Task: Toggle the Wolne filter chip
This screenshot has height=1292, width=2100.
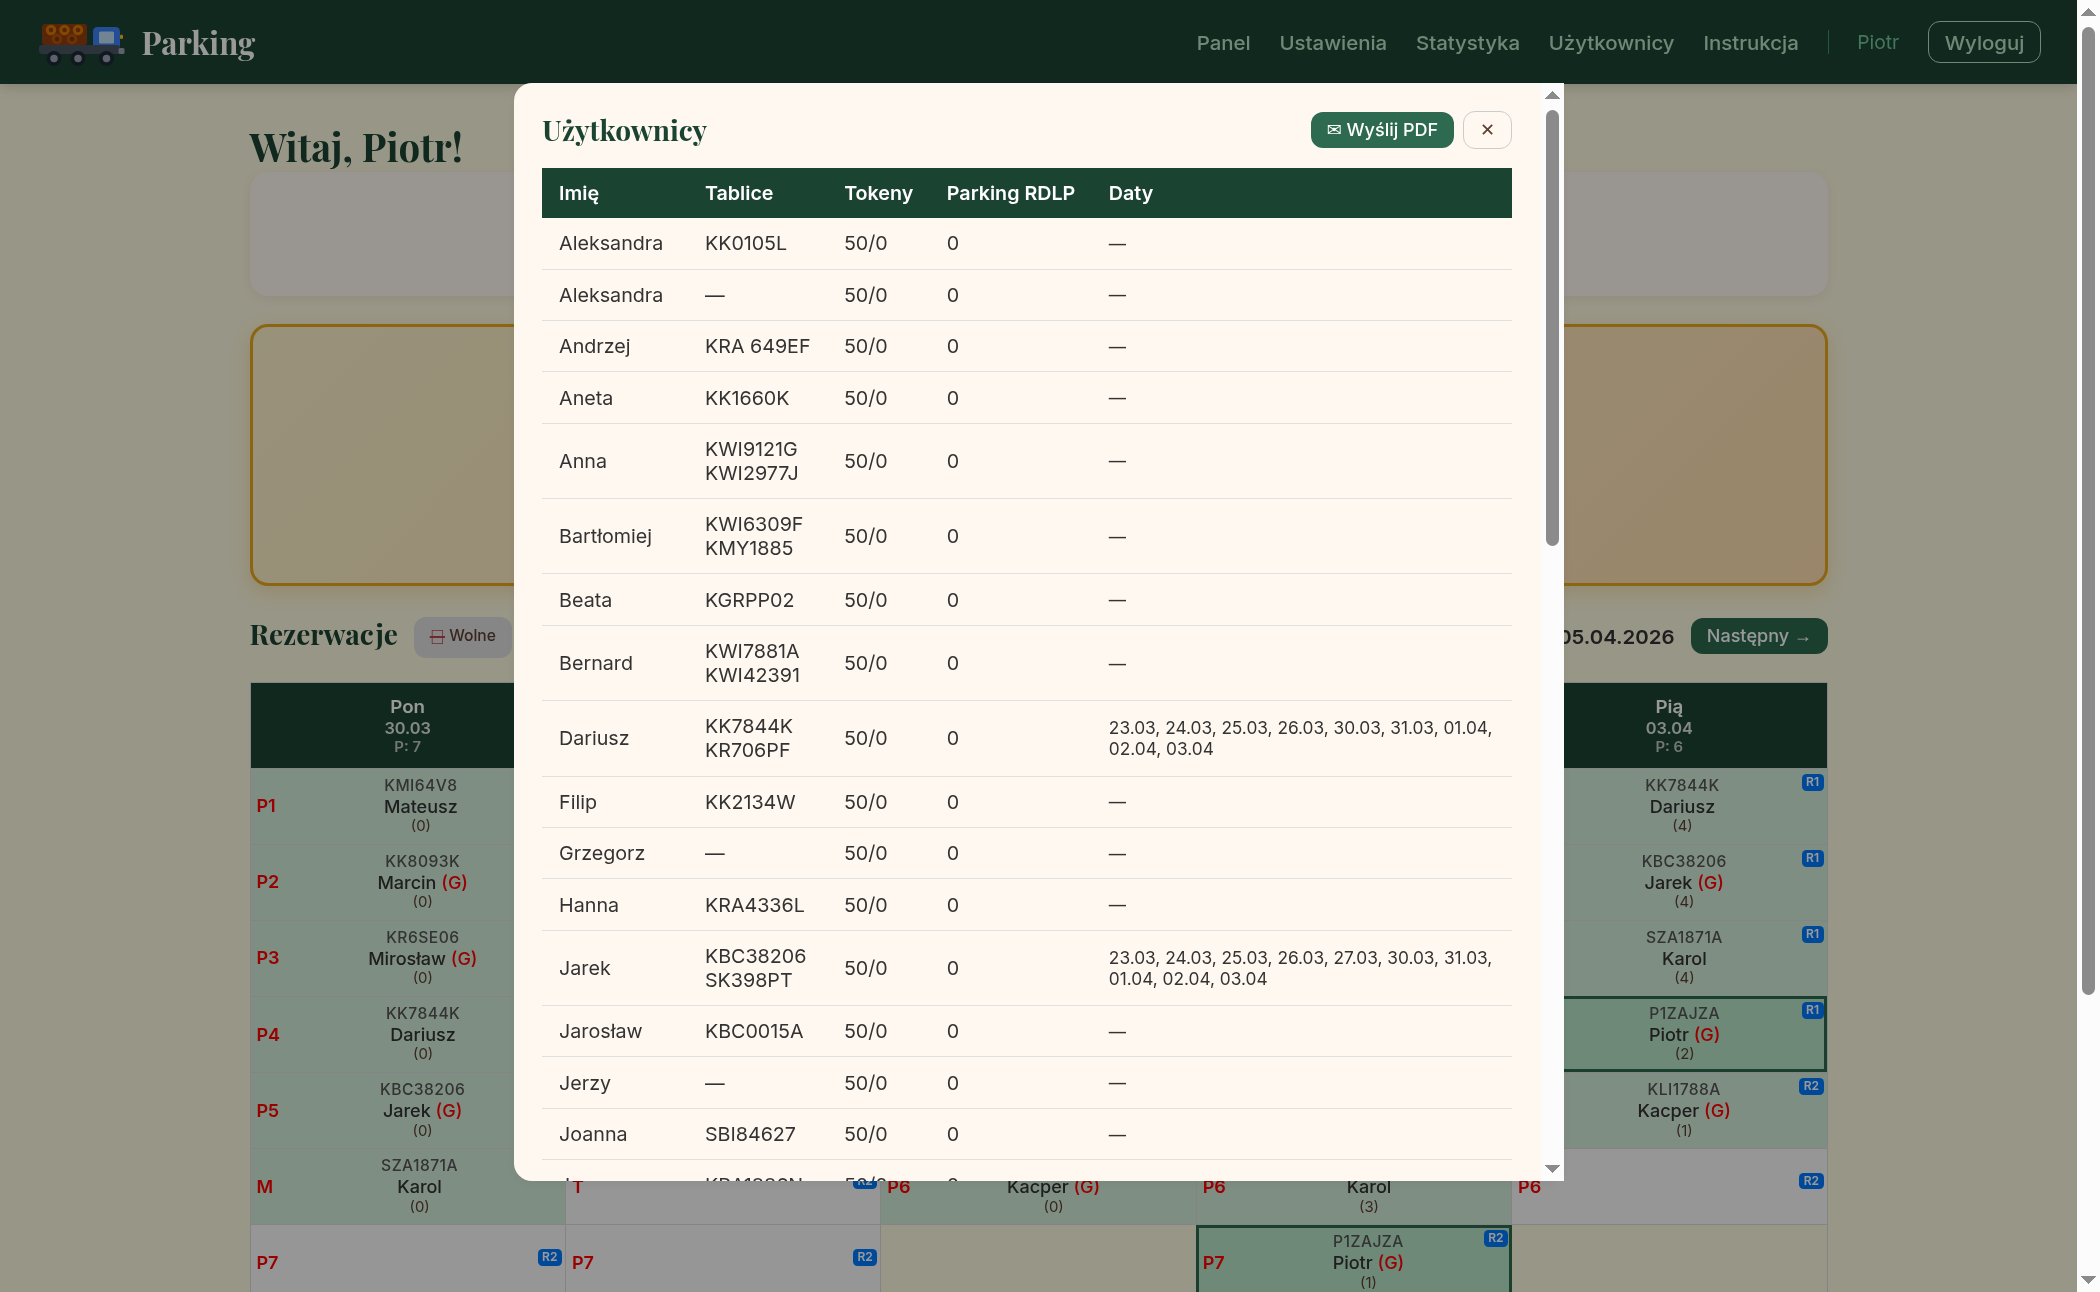Action: pyautogui.click(x=463, y=636)
